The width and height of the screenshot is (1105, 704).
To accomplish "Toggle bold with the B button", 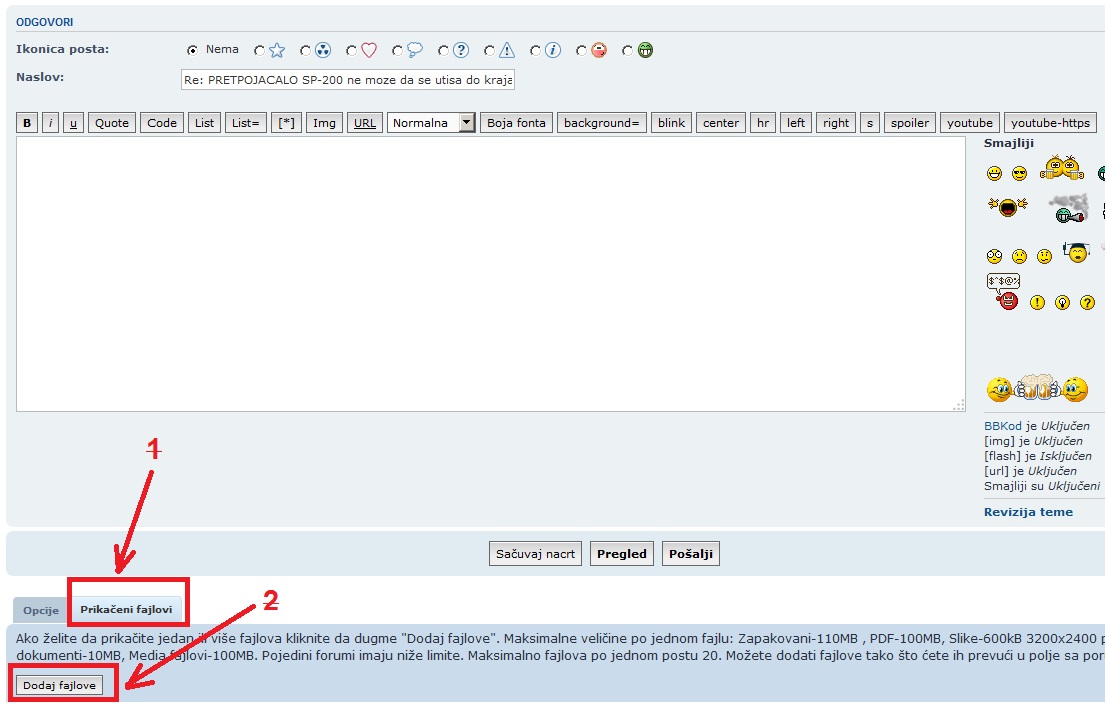I will 27,123.
